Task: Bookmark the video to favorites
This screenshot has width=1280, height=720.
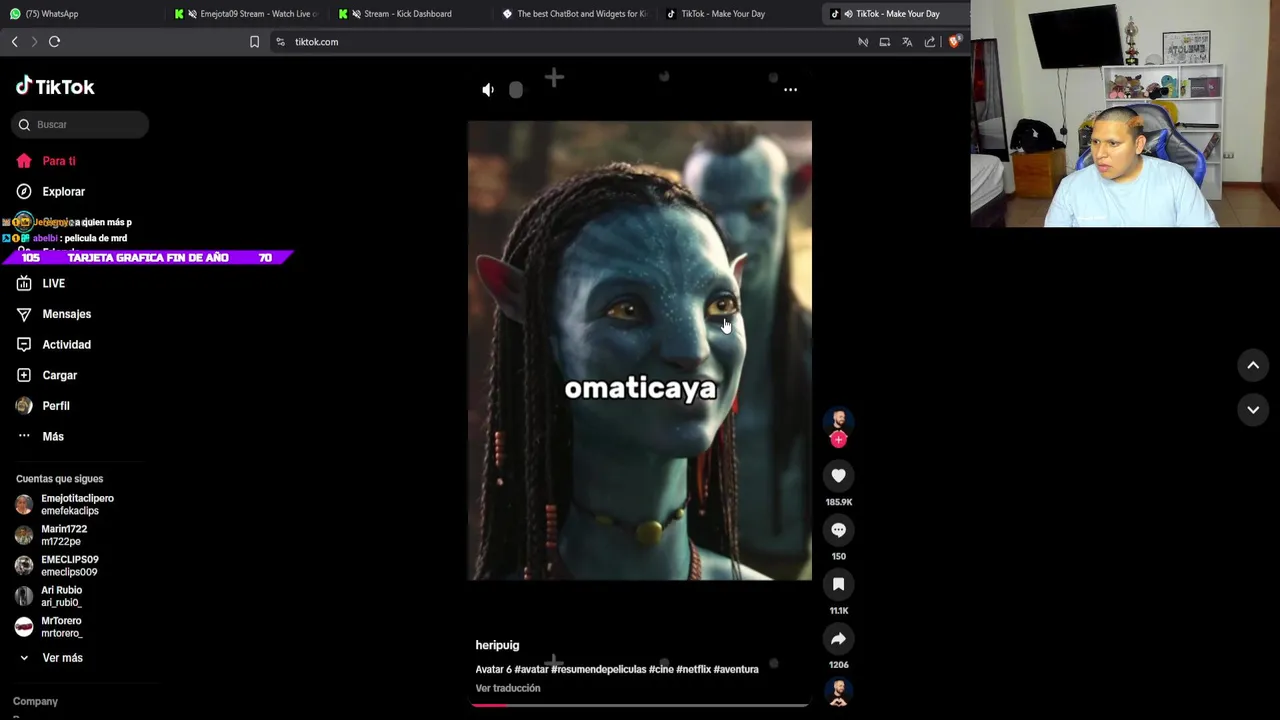Action: pos(838,584)
